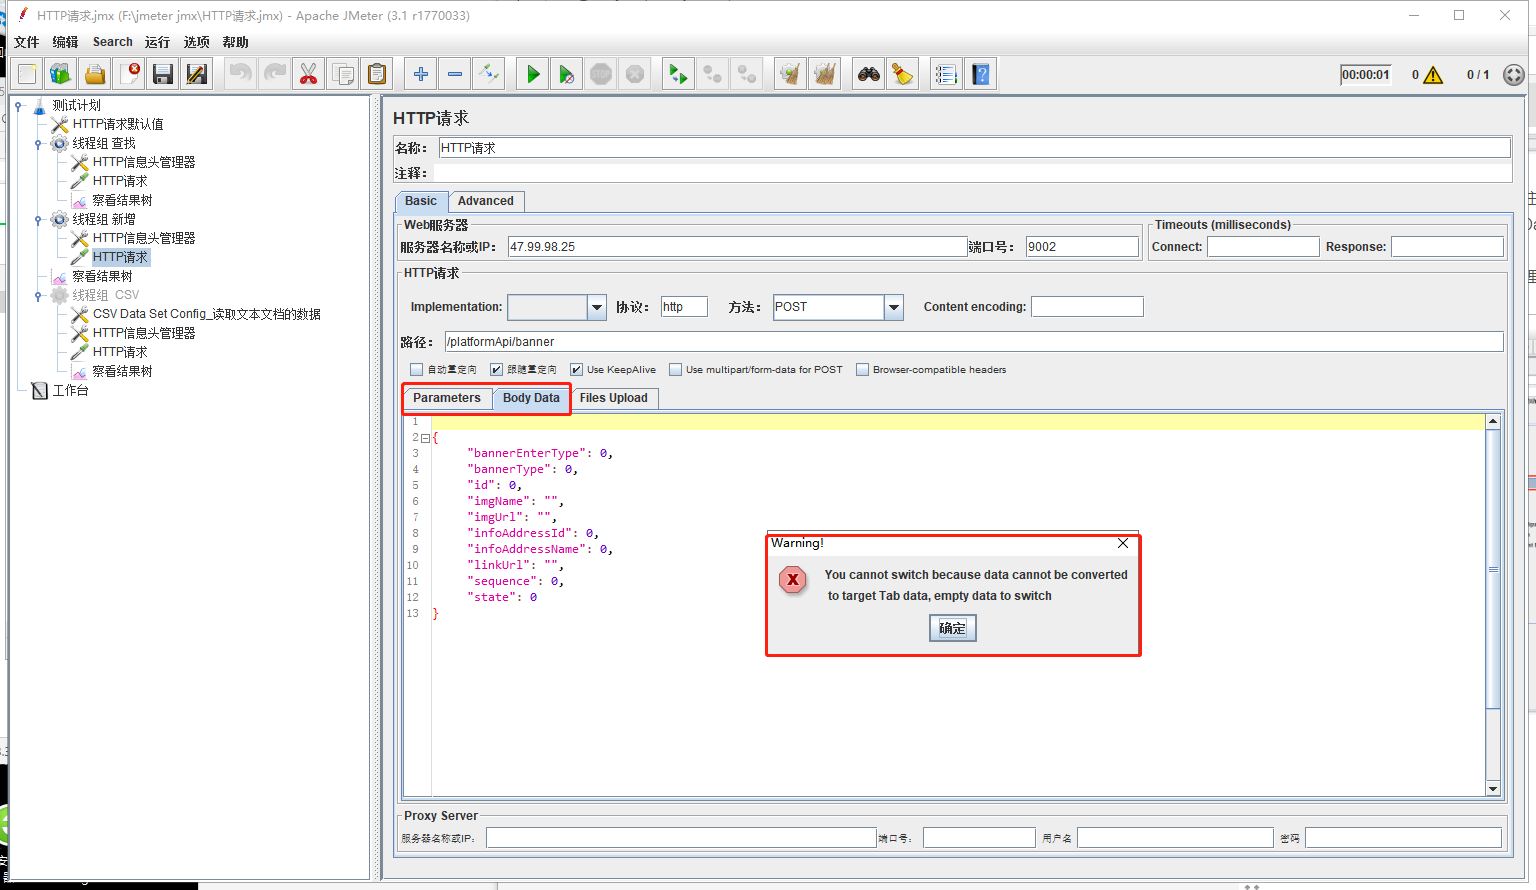Click the Undo arrow icon
The image size is (1536, 890).
[240, 74]
